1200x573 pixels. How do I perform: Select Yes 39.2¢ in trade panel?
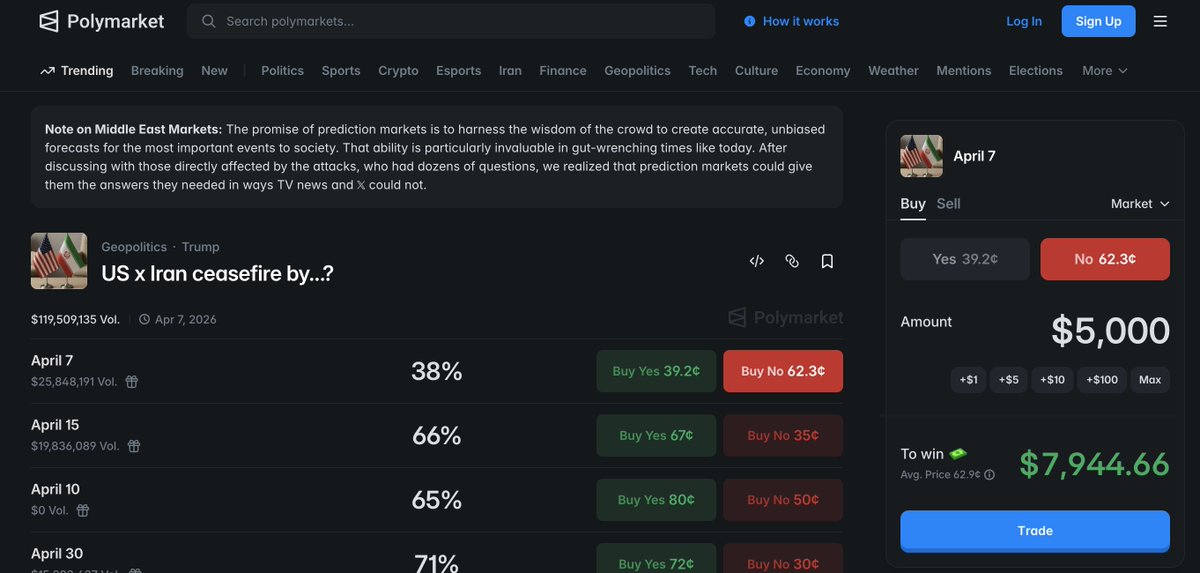(965, 259)
